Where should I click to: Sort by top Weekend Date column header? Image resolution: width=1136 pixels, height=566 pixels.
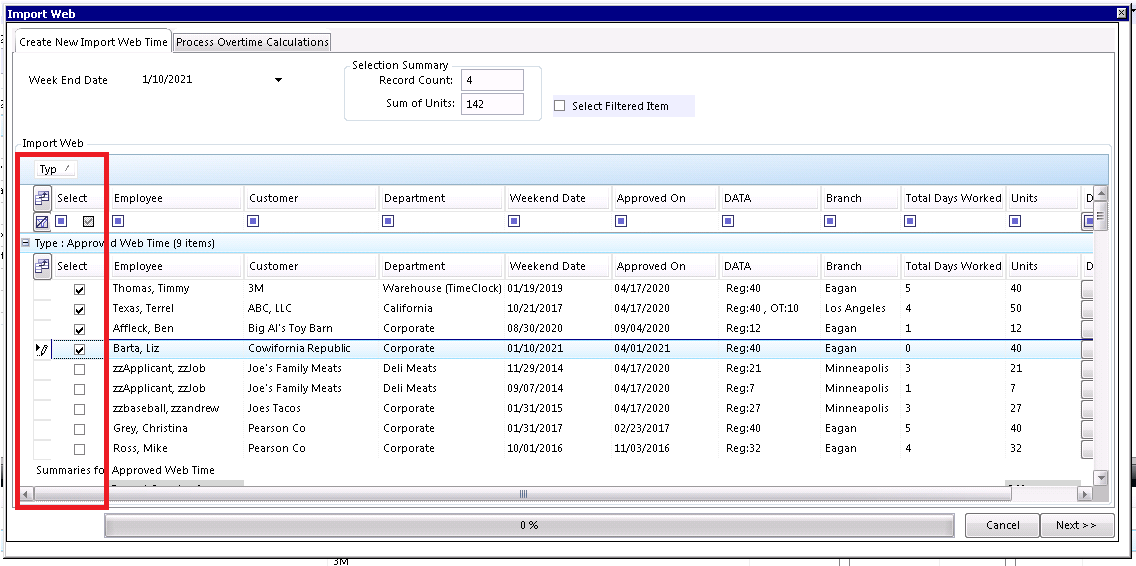[558, 198]
